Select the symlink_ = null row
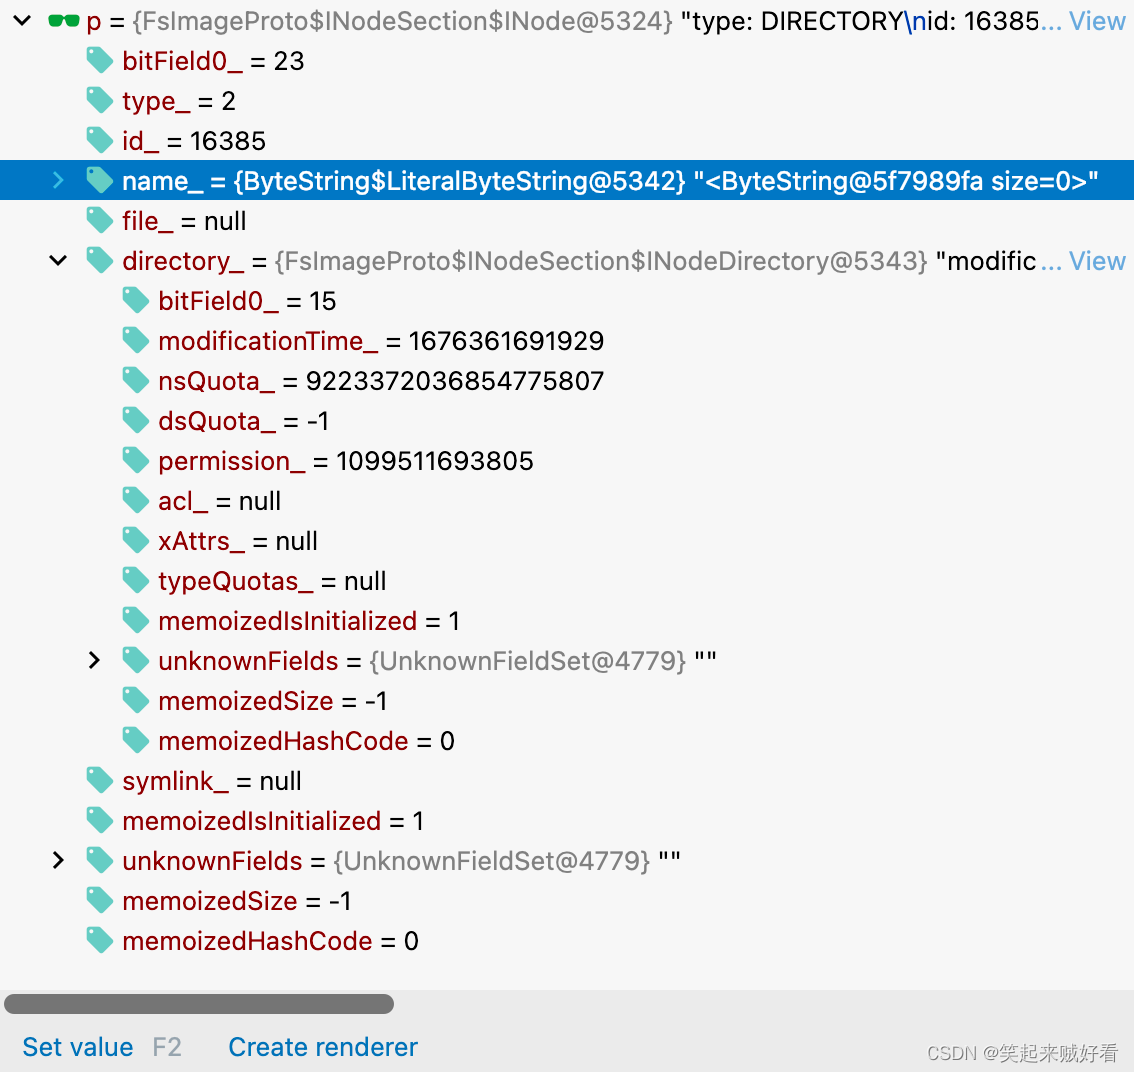The height and width of the screenshot is (1072, 1134). 567,780
